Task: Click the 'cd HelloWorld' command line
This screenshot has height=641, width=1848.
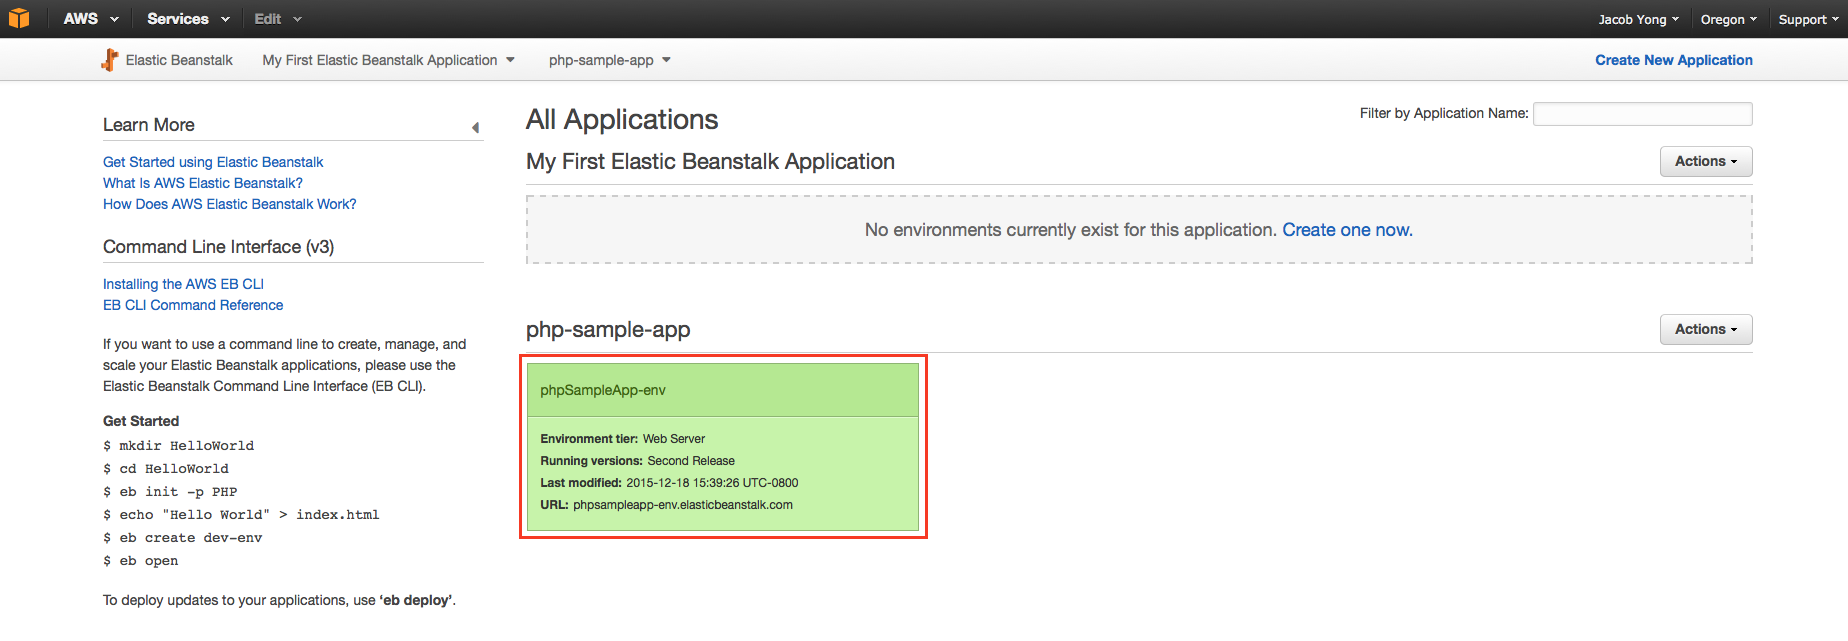Action: [x=166, y=469]
